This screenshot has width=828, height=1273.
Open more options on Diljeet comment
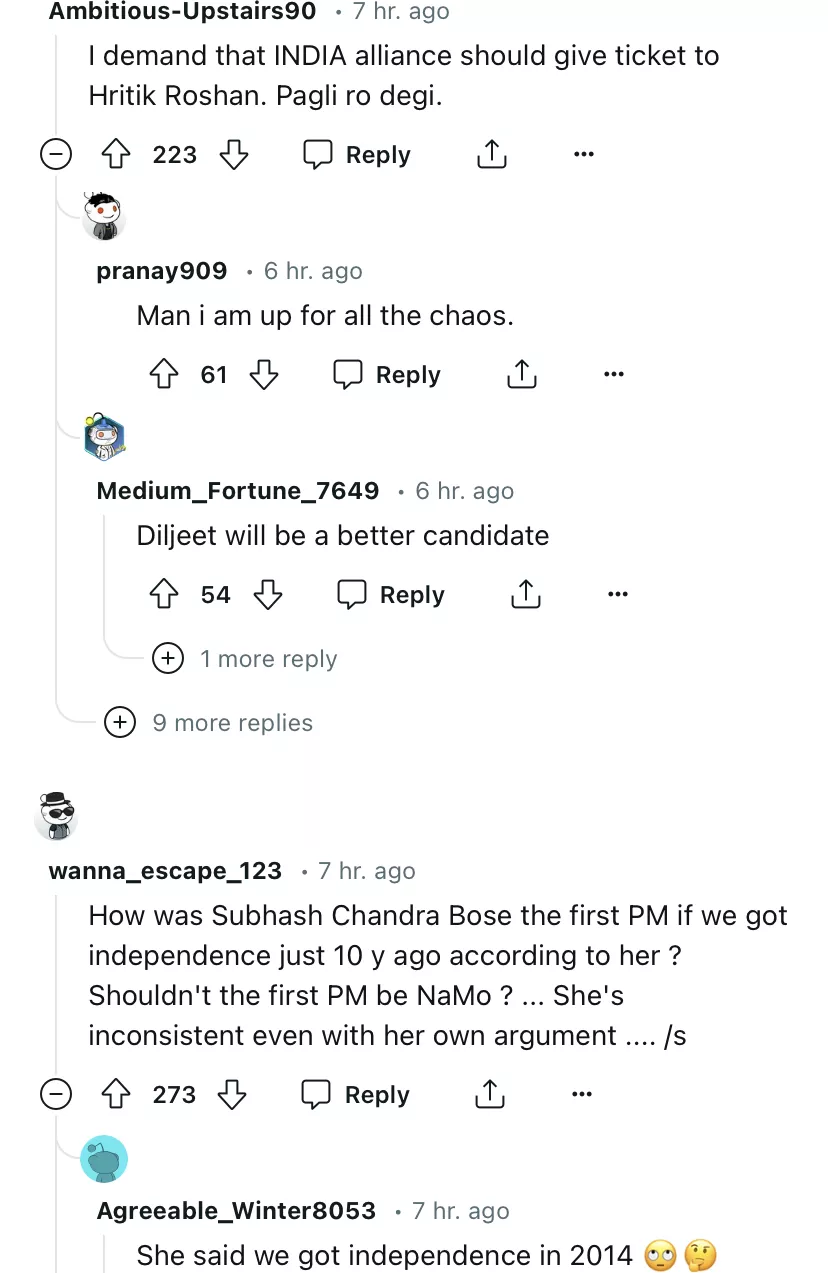[x=617, y=595]
